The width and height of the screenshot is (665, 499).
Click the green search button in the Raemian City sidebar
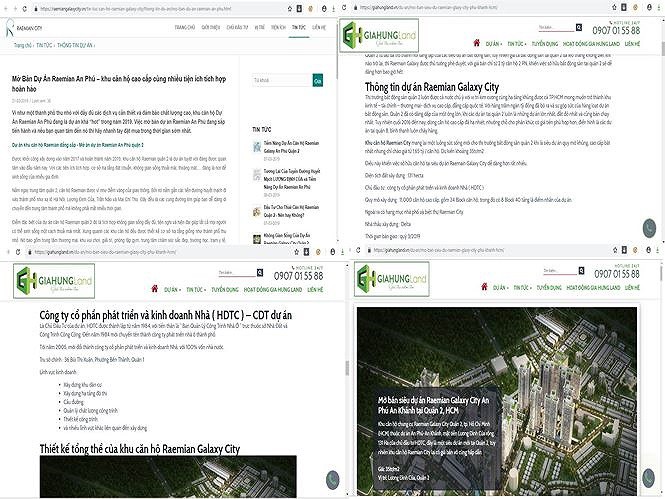tap(317, 80)
